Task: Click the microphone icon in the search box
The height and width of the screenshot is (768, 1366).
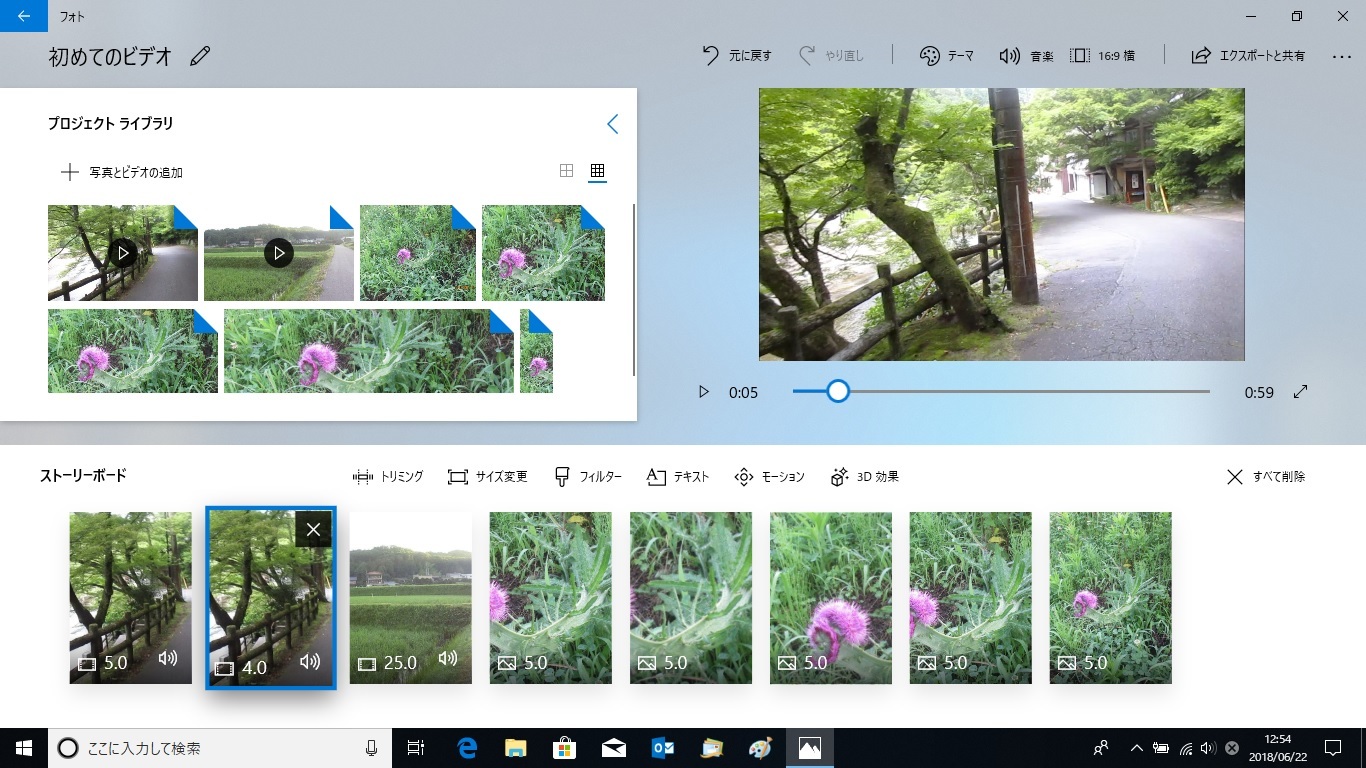Action: (372, 748)
